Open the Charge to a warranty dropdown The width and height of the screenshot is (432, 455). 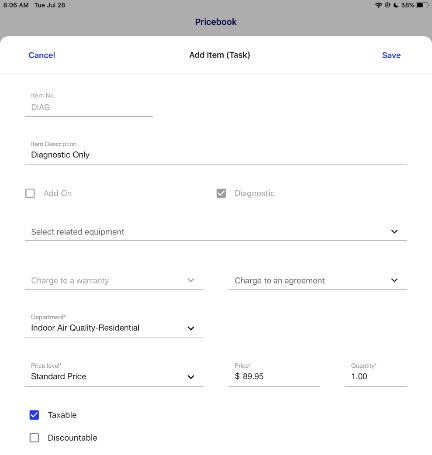tap(114, 281)
